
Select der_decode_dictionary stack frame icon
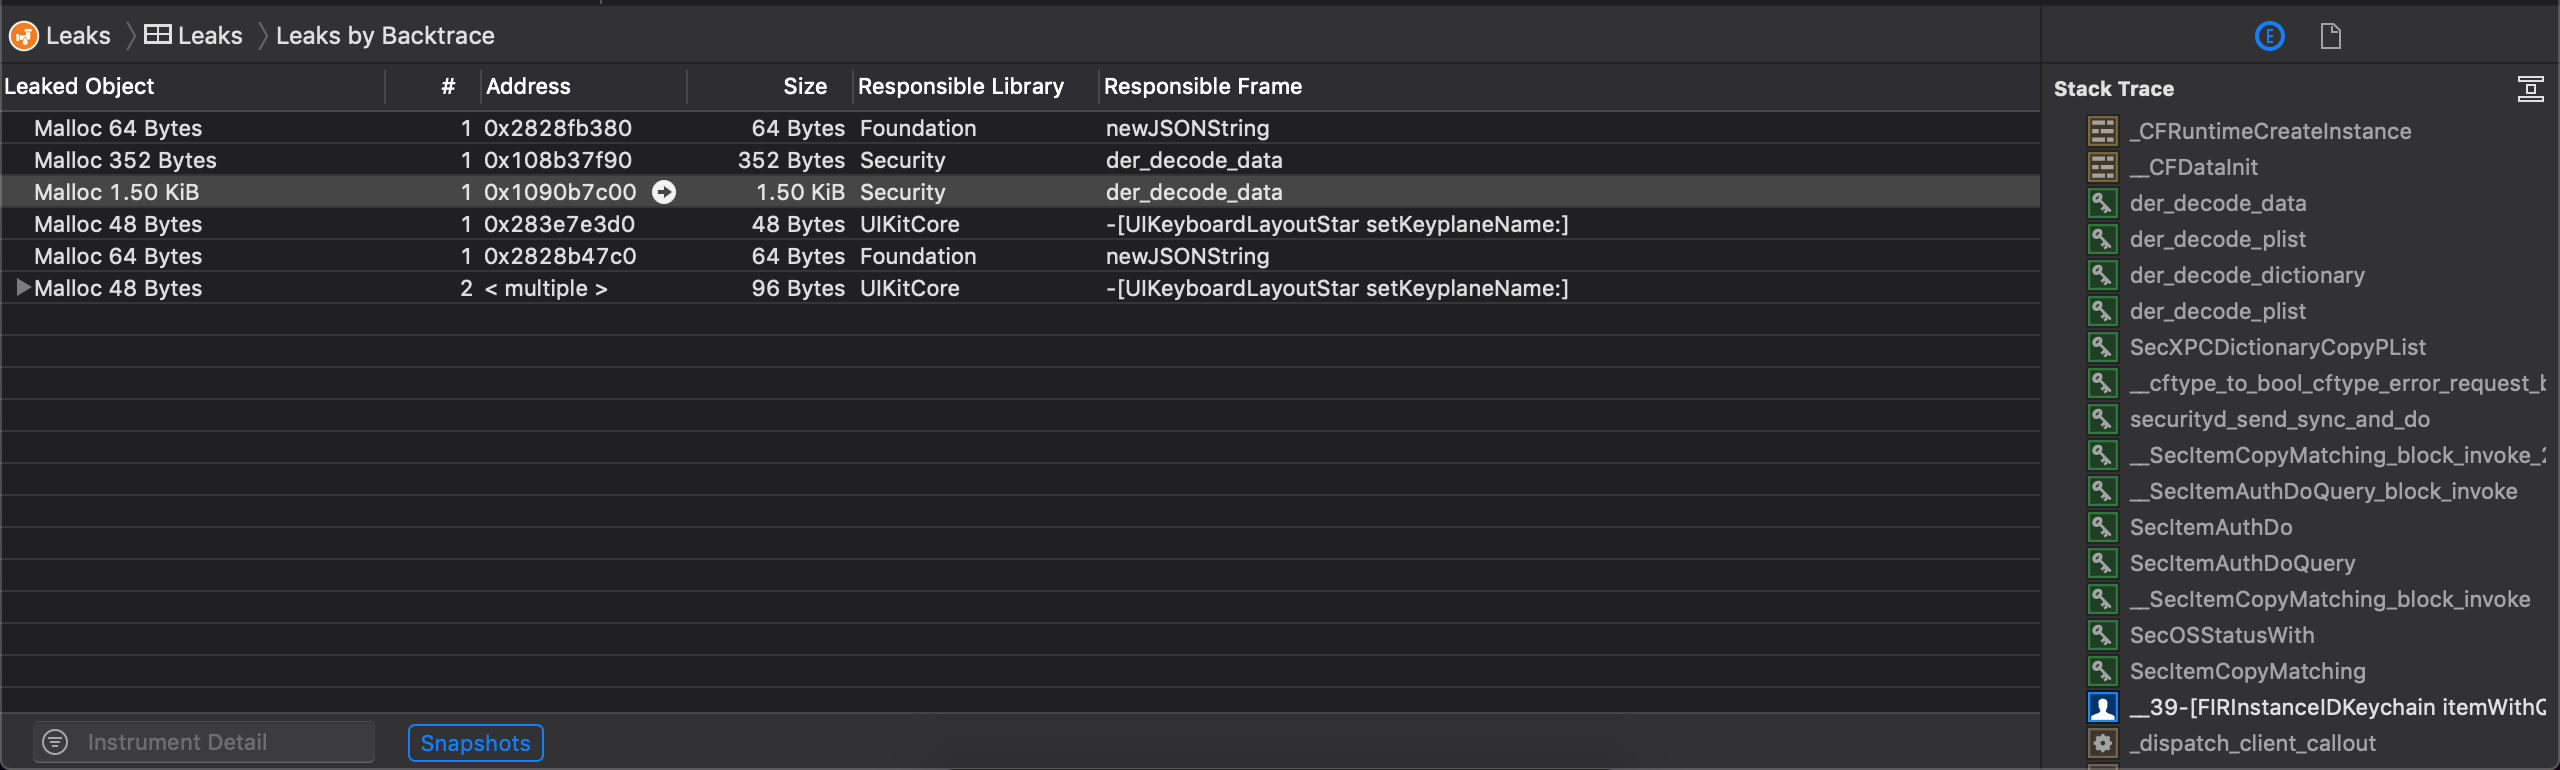click(x=2103, y=275)
